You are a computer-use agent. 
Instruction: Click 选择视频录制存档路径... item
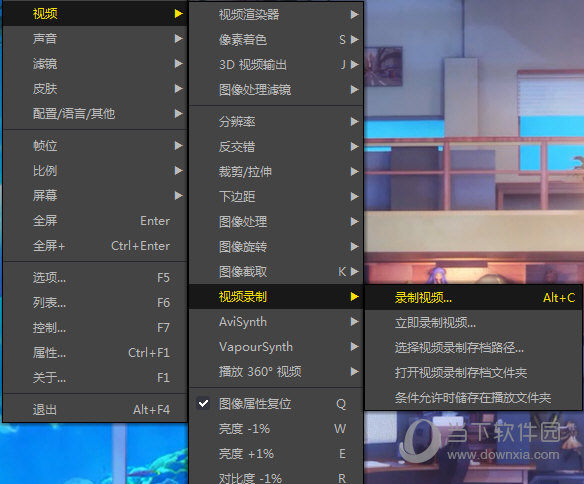[473, 347]
